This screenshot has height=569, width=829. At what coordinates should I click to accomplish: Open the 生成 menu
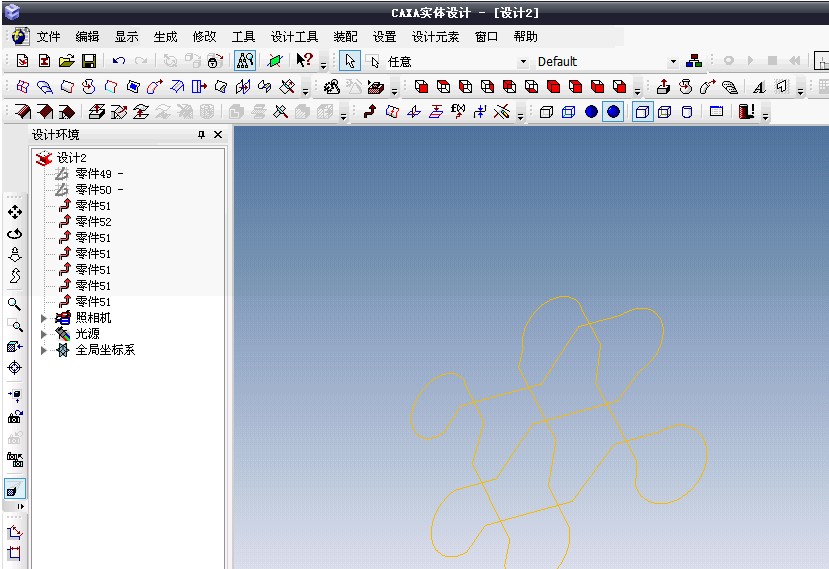point(165,37)
